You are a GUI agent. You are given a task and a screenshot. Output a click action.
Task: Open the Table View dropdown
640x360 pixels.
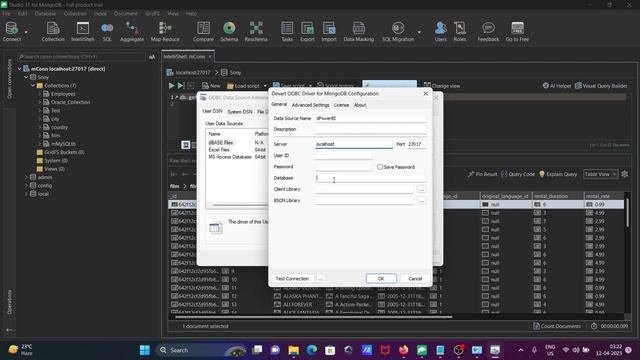tap(600, 174)
